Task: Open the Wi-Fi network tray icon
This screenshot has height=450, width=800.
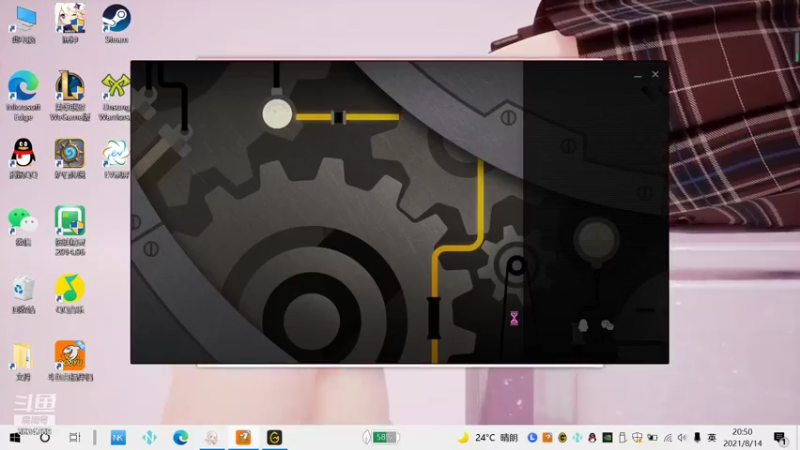Action: tap(667, 438)
